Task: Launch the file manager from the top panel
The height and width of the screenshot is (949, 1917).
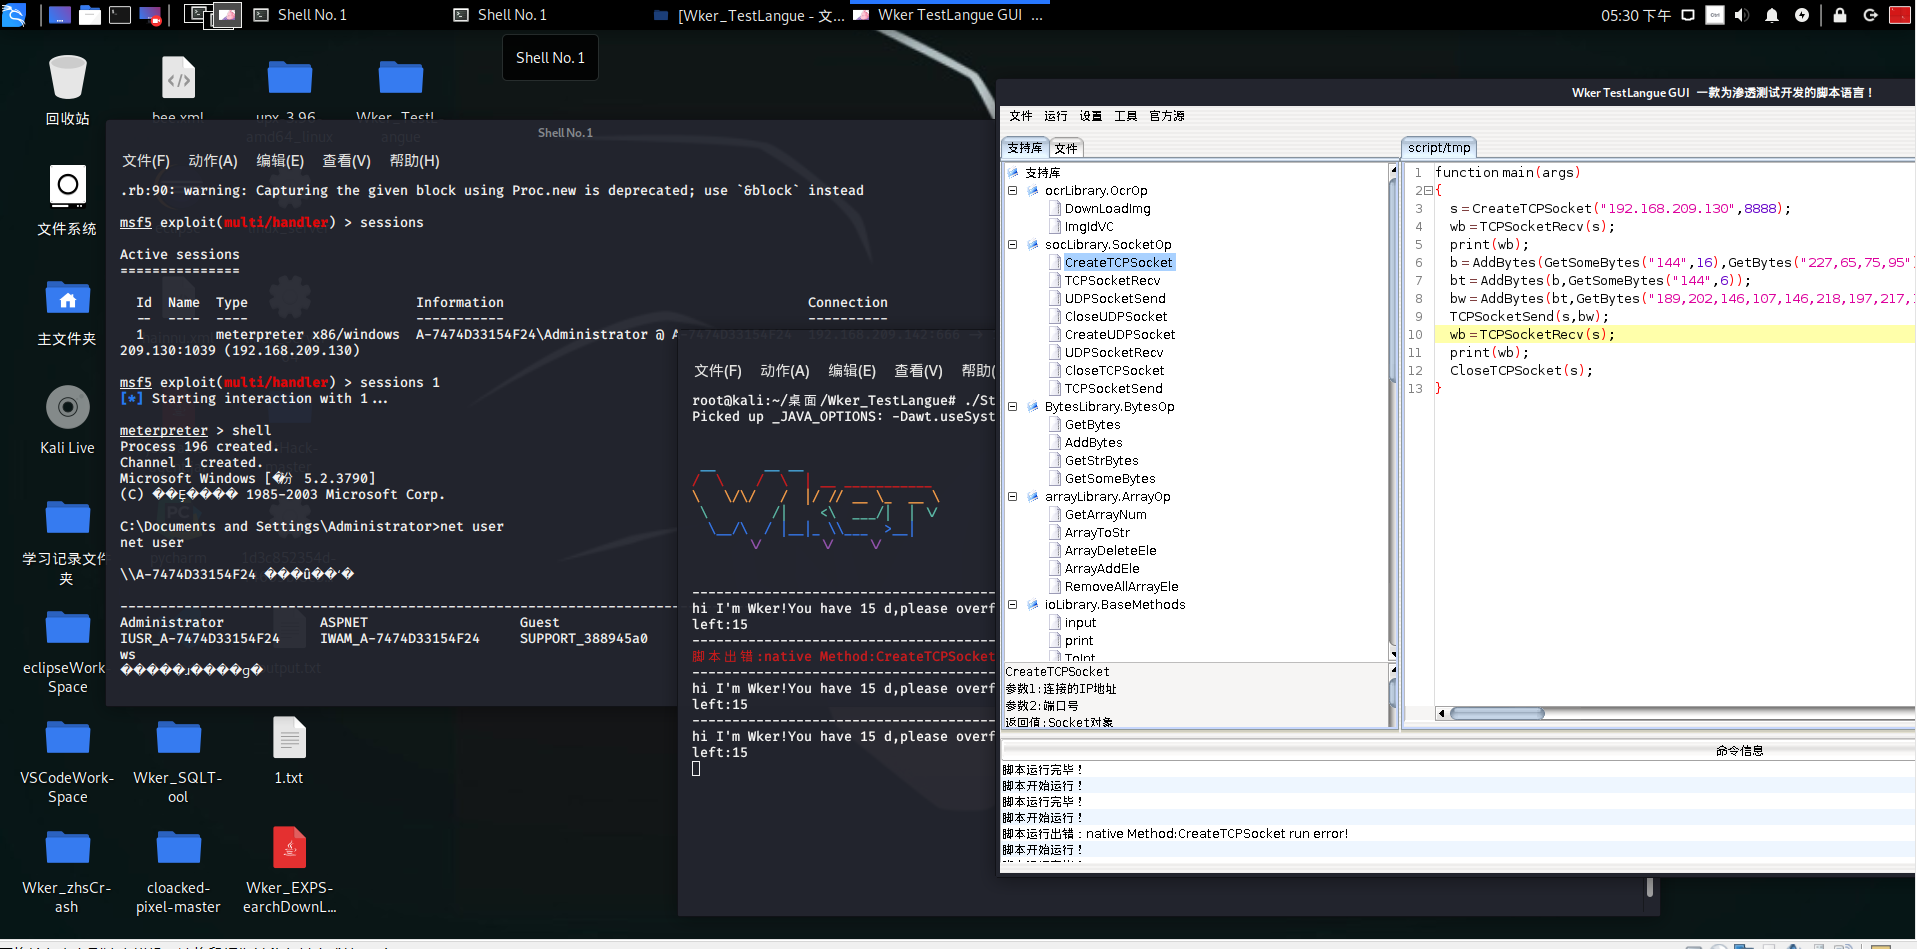Action: coord(90,15)
